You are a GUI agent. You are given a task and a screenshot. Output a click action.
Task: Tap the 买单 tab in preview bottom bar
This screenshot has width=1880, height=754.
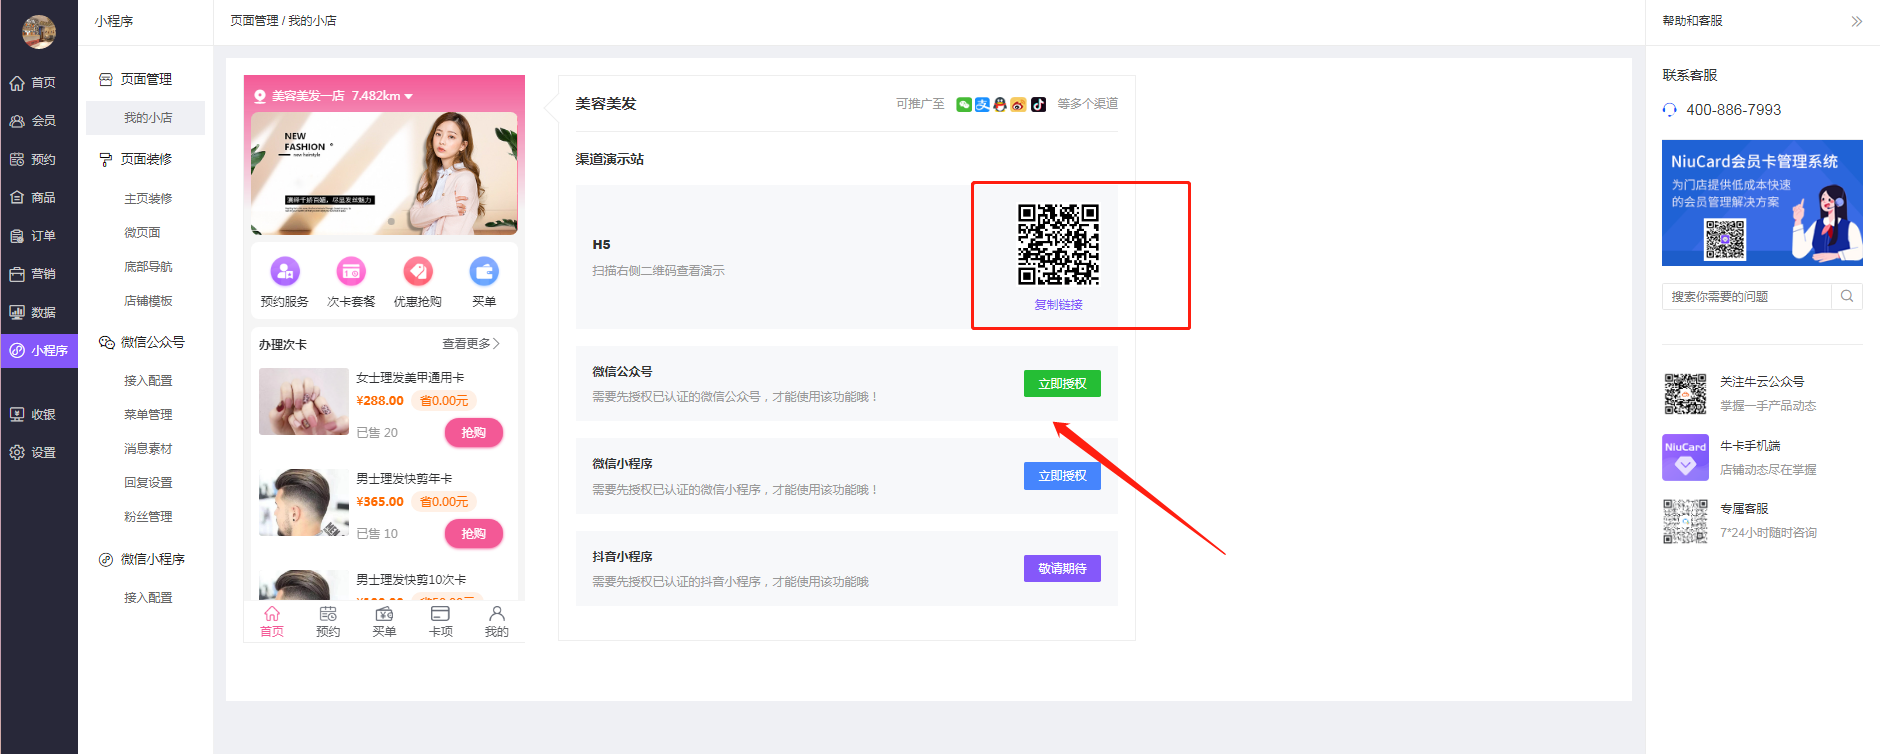(x=384, y=621)
